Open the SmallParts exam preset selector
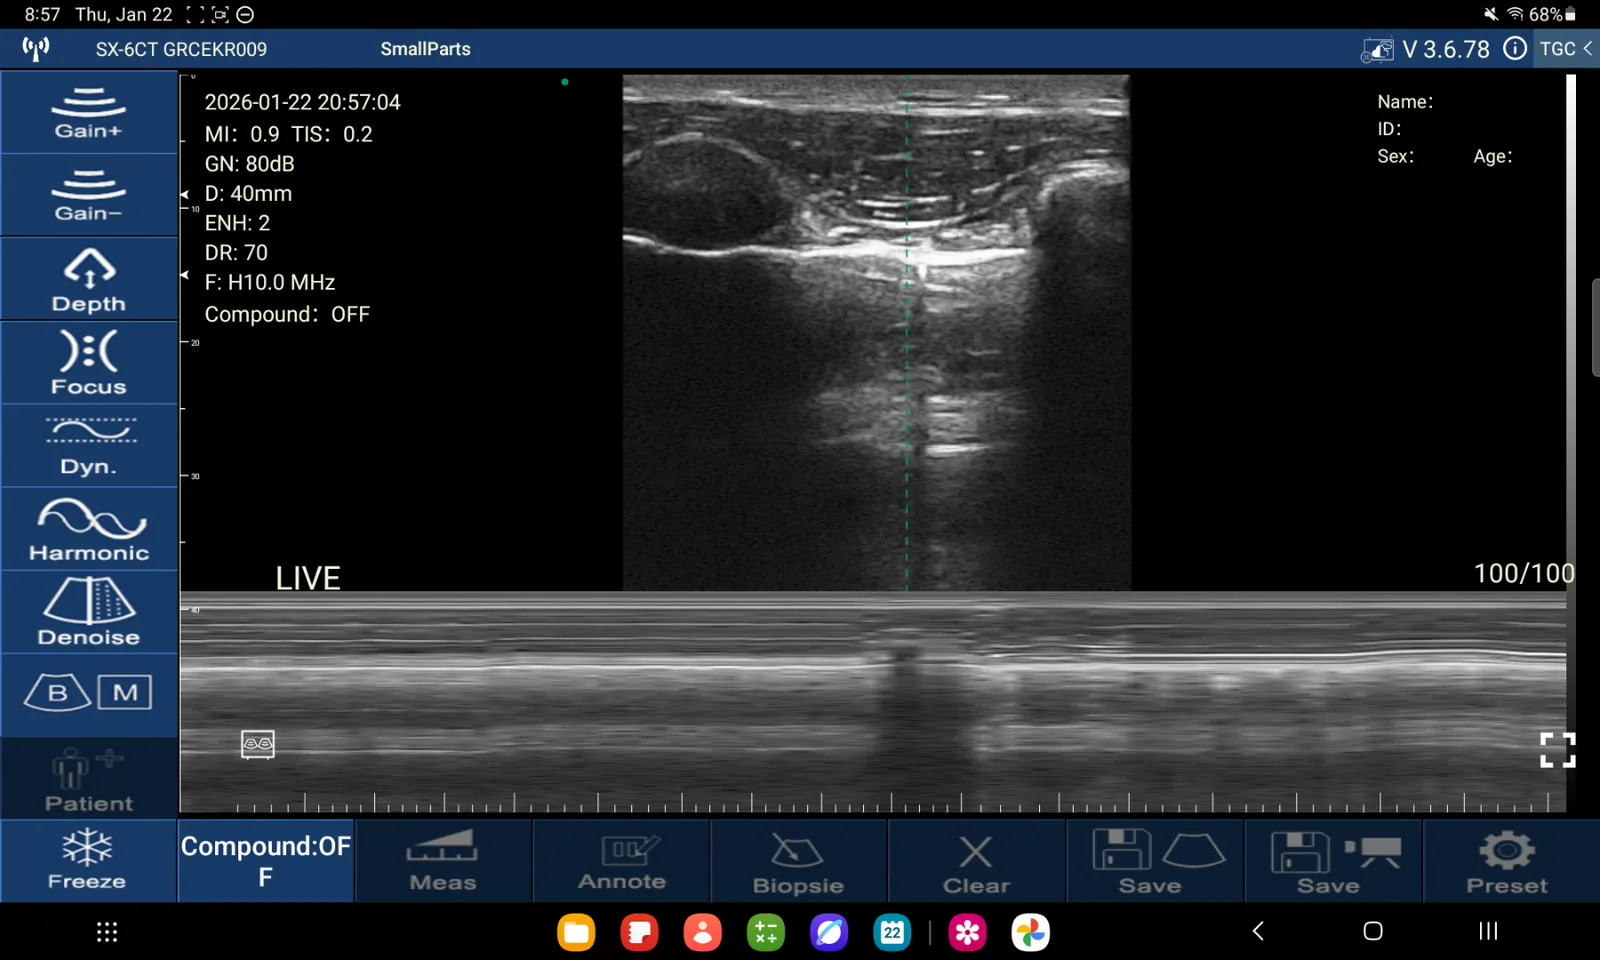The width and height of the screenshot is (1600, 960). [x=425, y=49]
